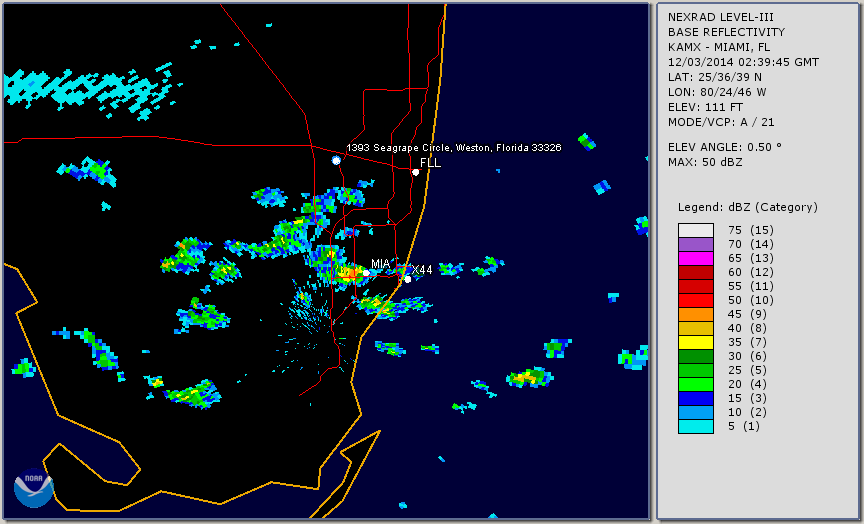The width and height of the screenshot is (864, 524).
Task: Select the 25 dBZ green legend swatch
Action: [x=696, y=371]
